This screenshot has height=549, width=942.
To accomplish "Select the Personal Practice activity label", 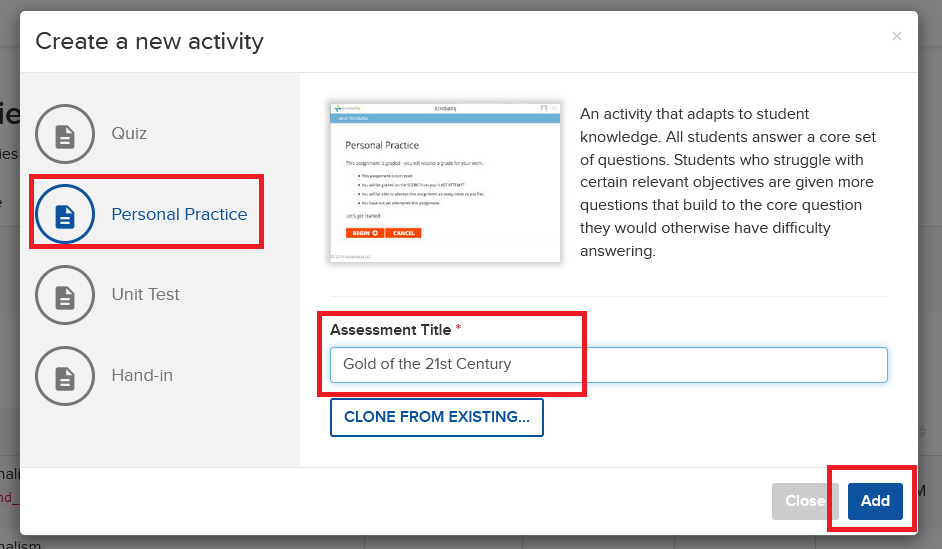I will [179, 214].
